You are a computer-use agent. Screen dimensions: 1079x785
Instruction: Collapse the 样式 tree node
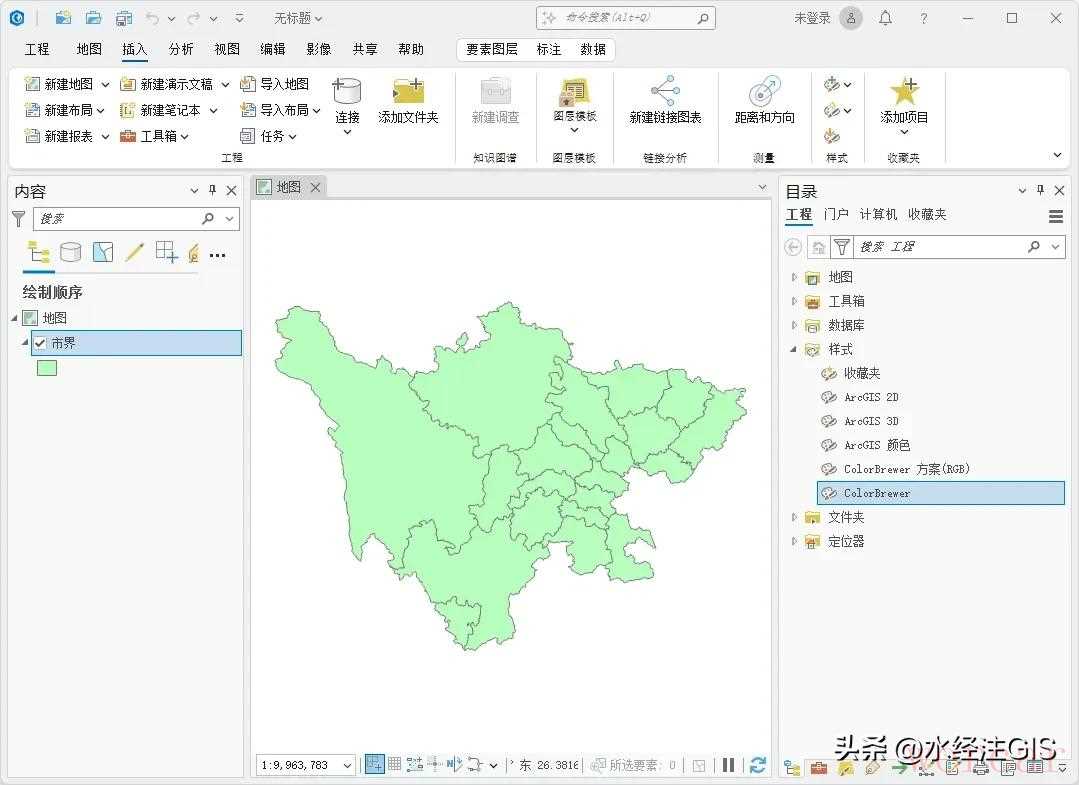point(795,349)
